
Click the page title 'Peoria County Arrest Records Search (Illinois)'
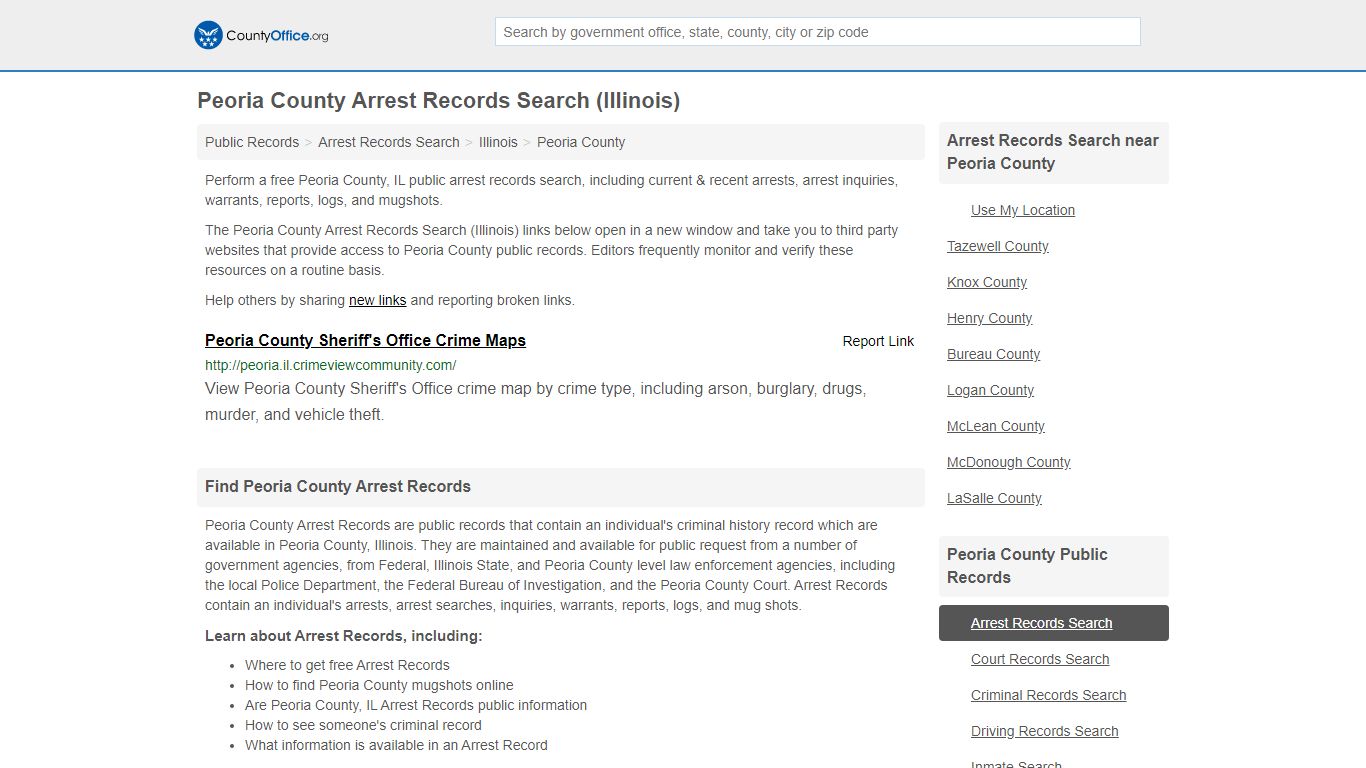coord(438,101)
